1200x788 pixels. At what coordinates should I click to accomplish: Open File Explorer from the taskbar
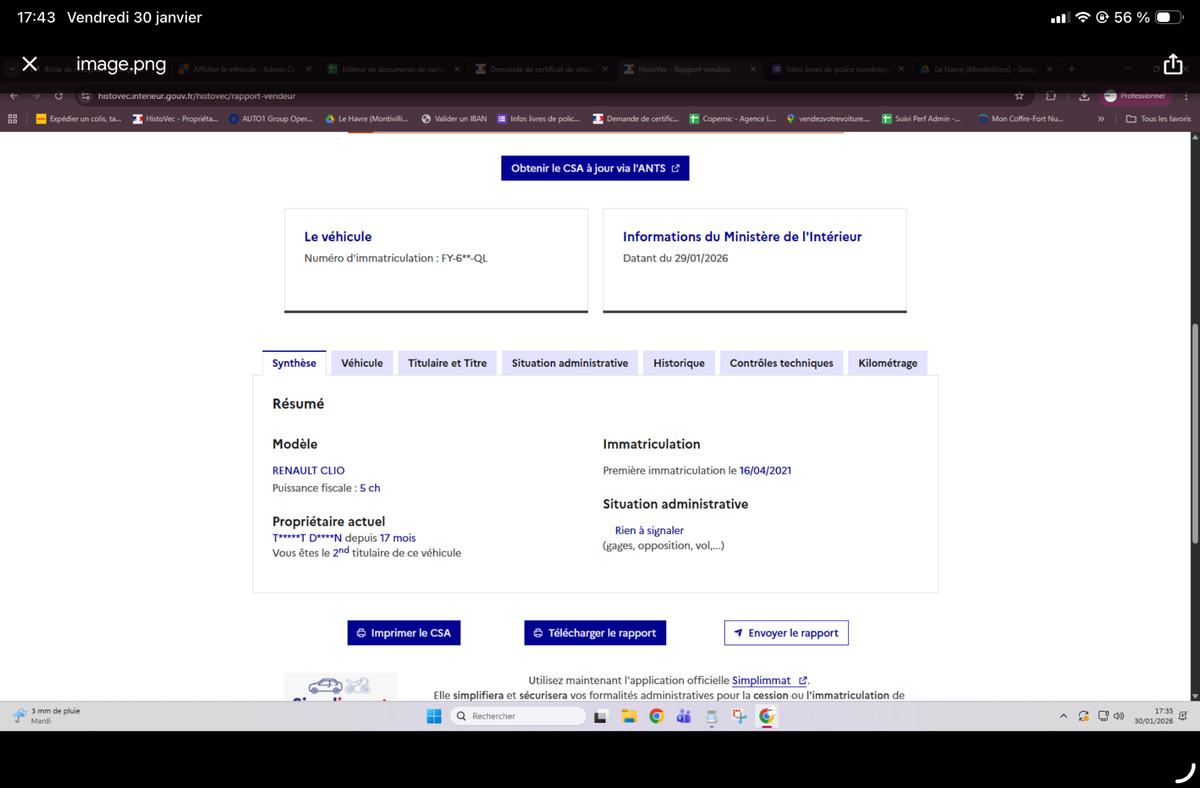(629, 716)
